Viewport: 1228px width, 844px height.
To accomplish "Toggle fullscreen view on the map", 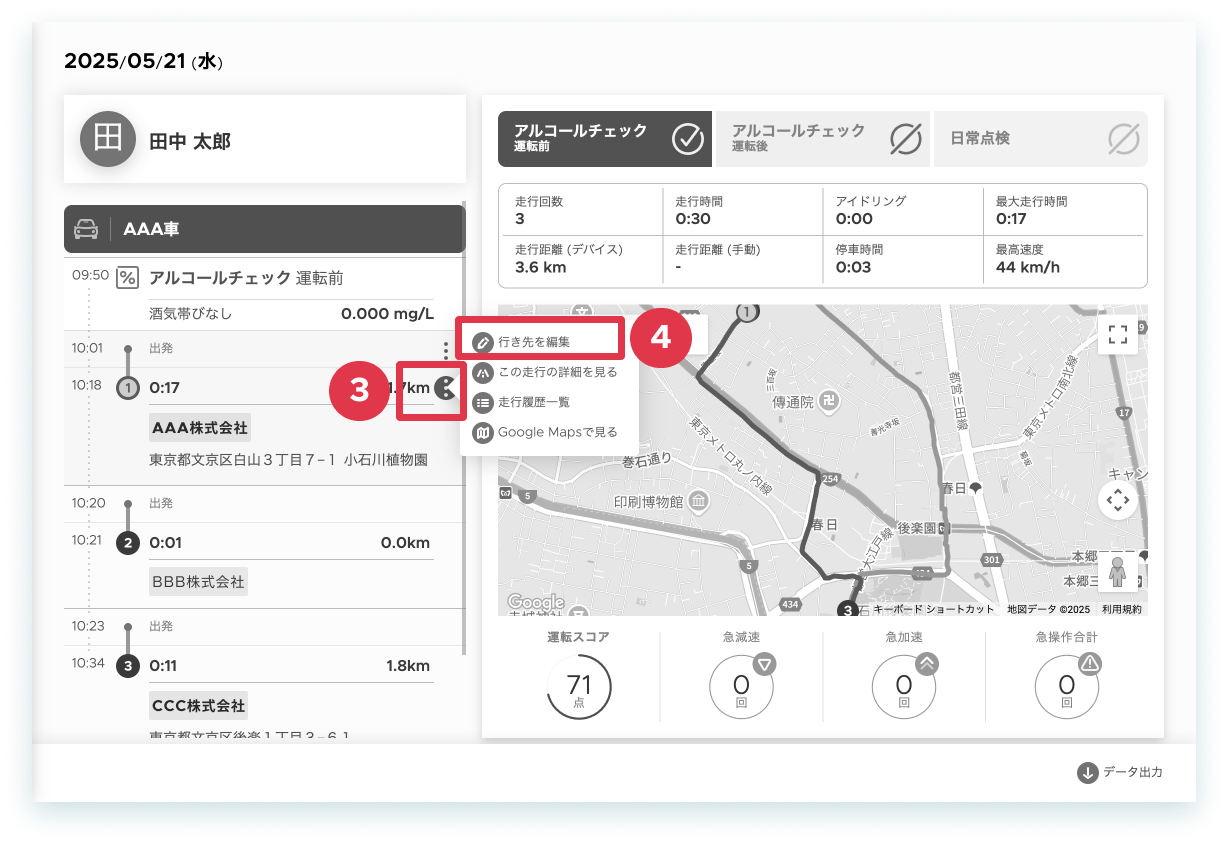I will point(1118,334).
